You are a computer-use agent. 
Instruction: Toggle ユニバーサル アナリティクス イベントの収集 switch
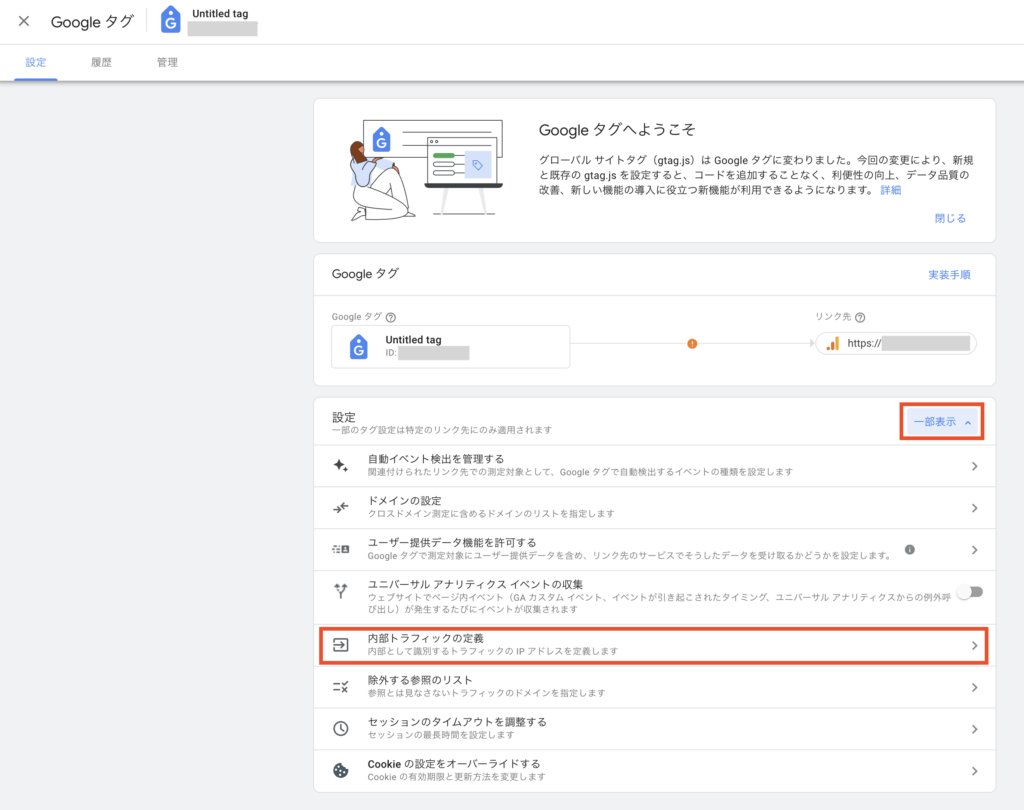pyautogui.click(x=969, y=592)
